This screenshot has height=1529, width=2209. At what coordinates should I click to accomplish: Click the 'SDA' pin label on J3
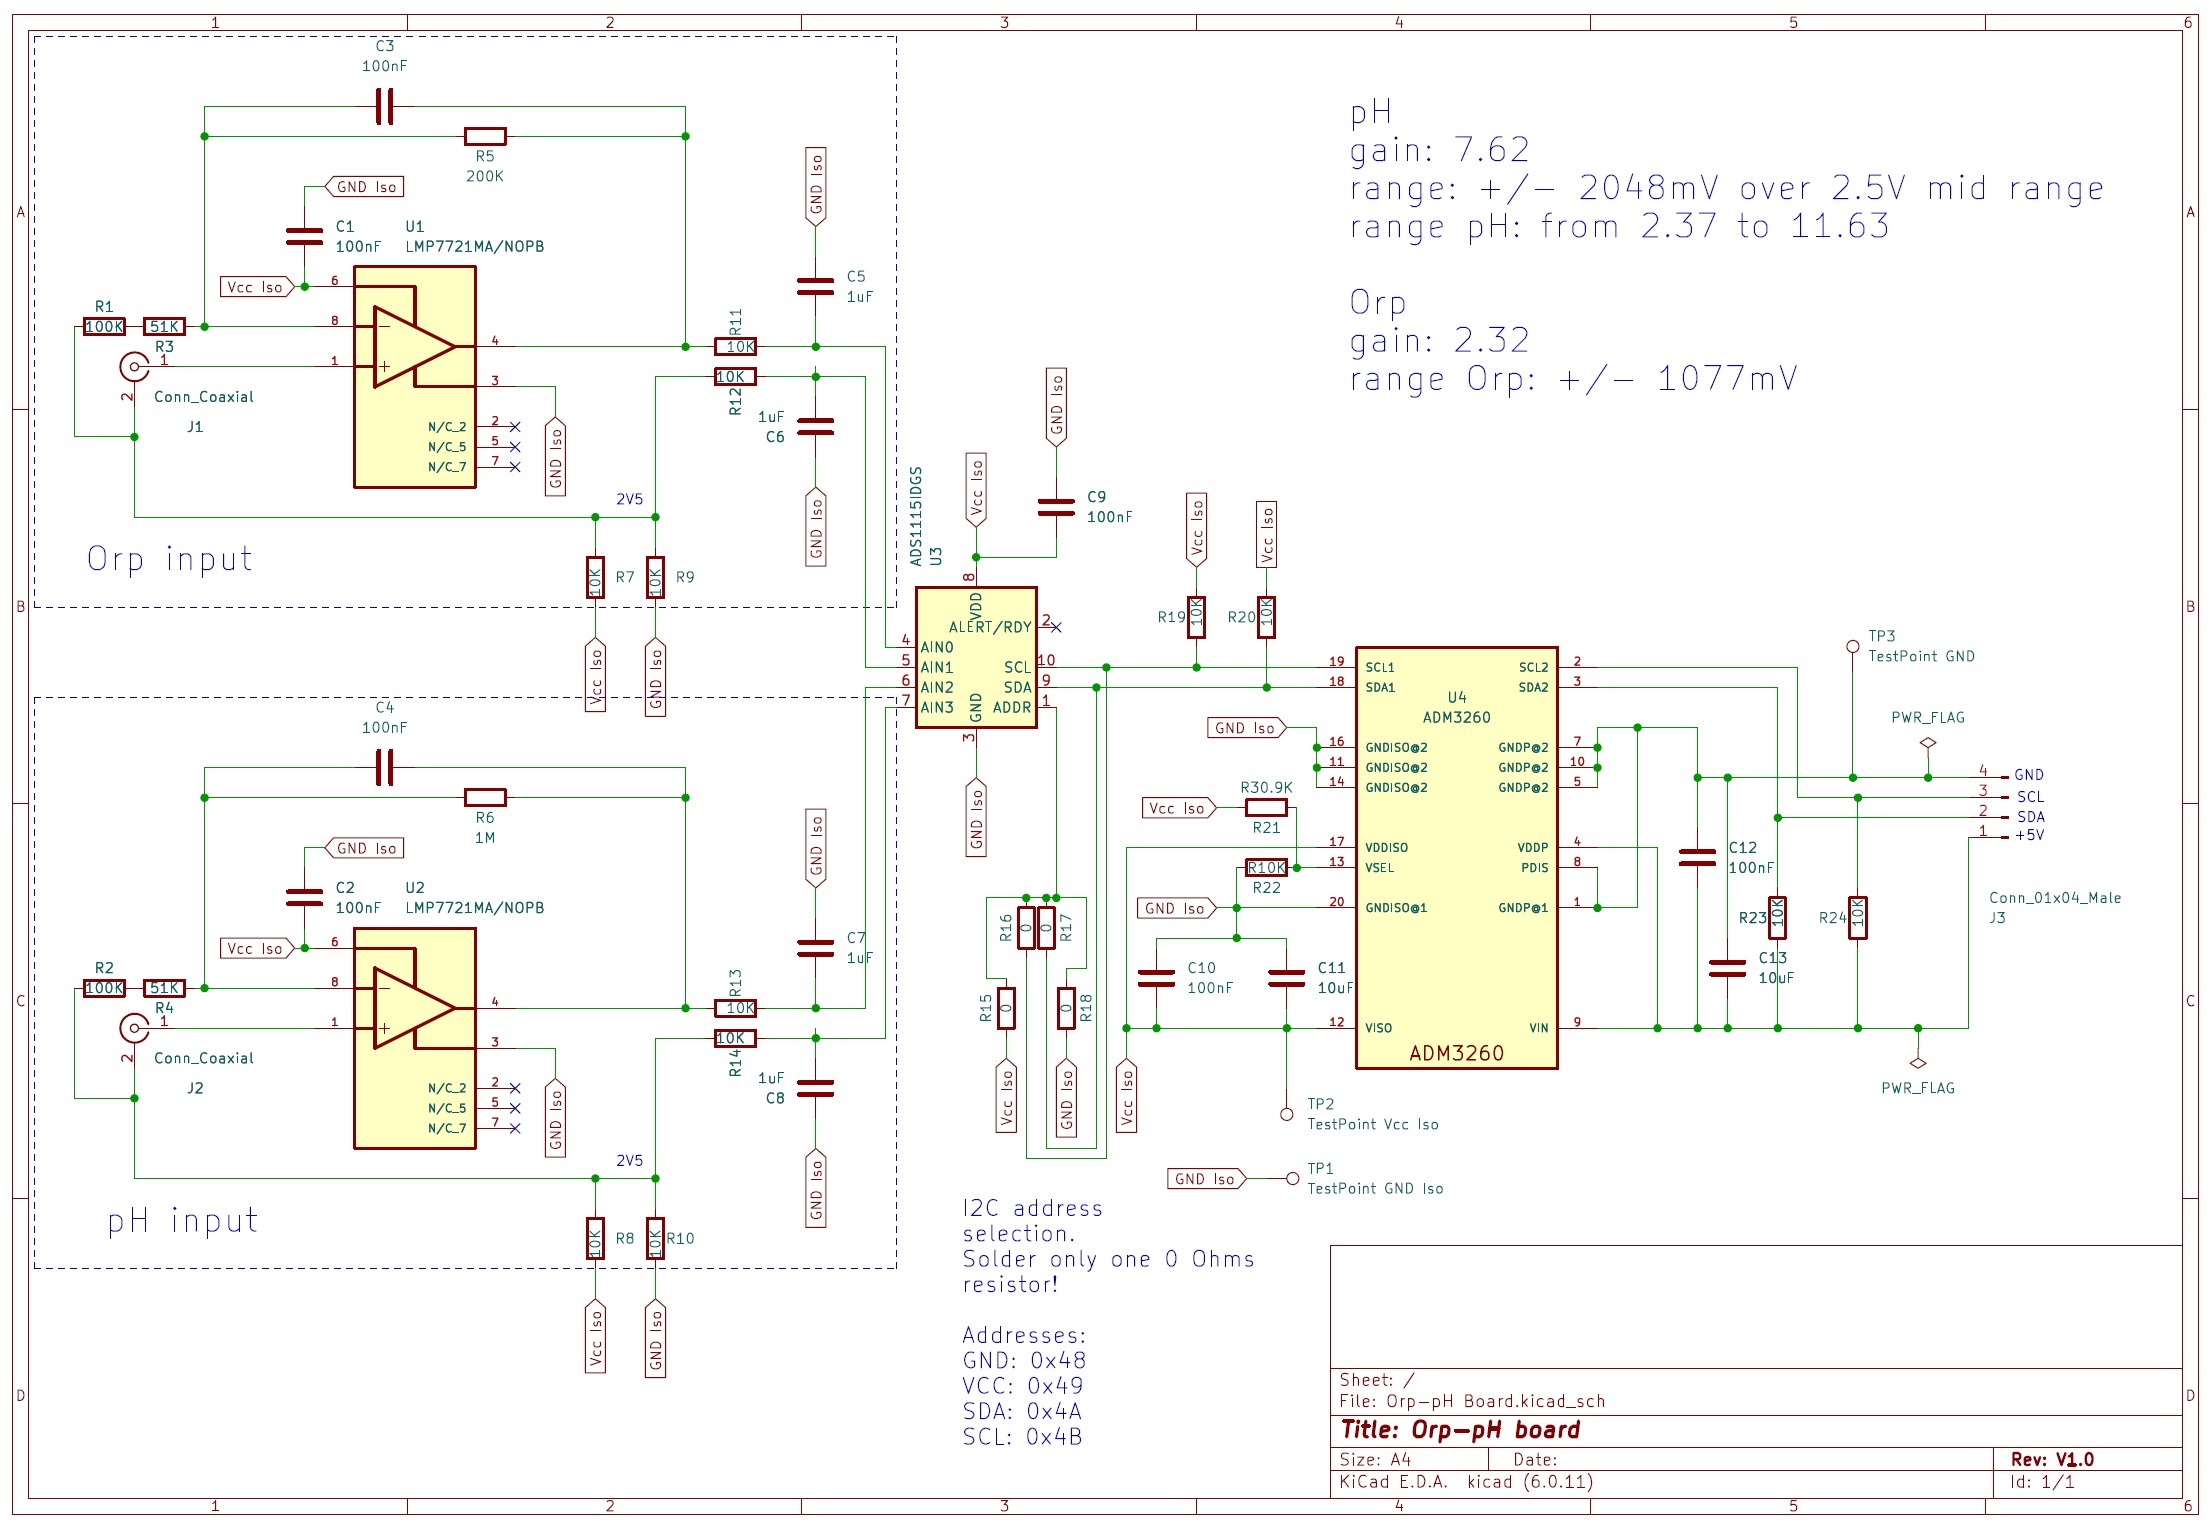(2031, 817)
